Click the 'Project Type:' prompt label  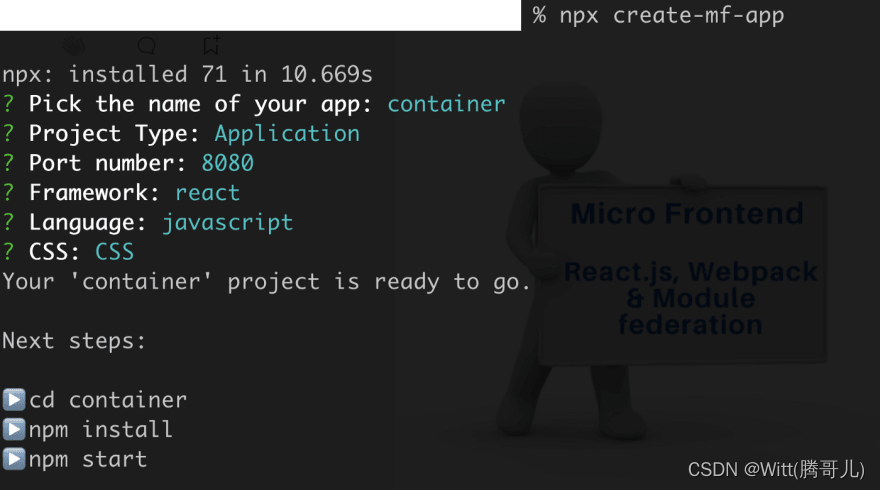pyautogui.click(x=114, y=134)
